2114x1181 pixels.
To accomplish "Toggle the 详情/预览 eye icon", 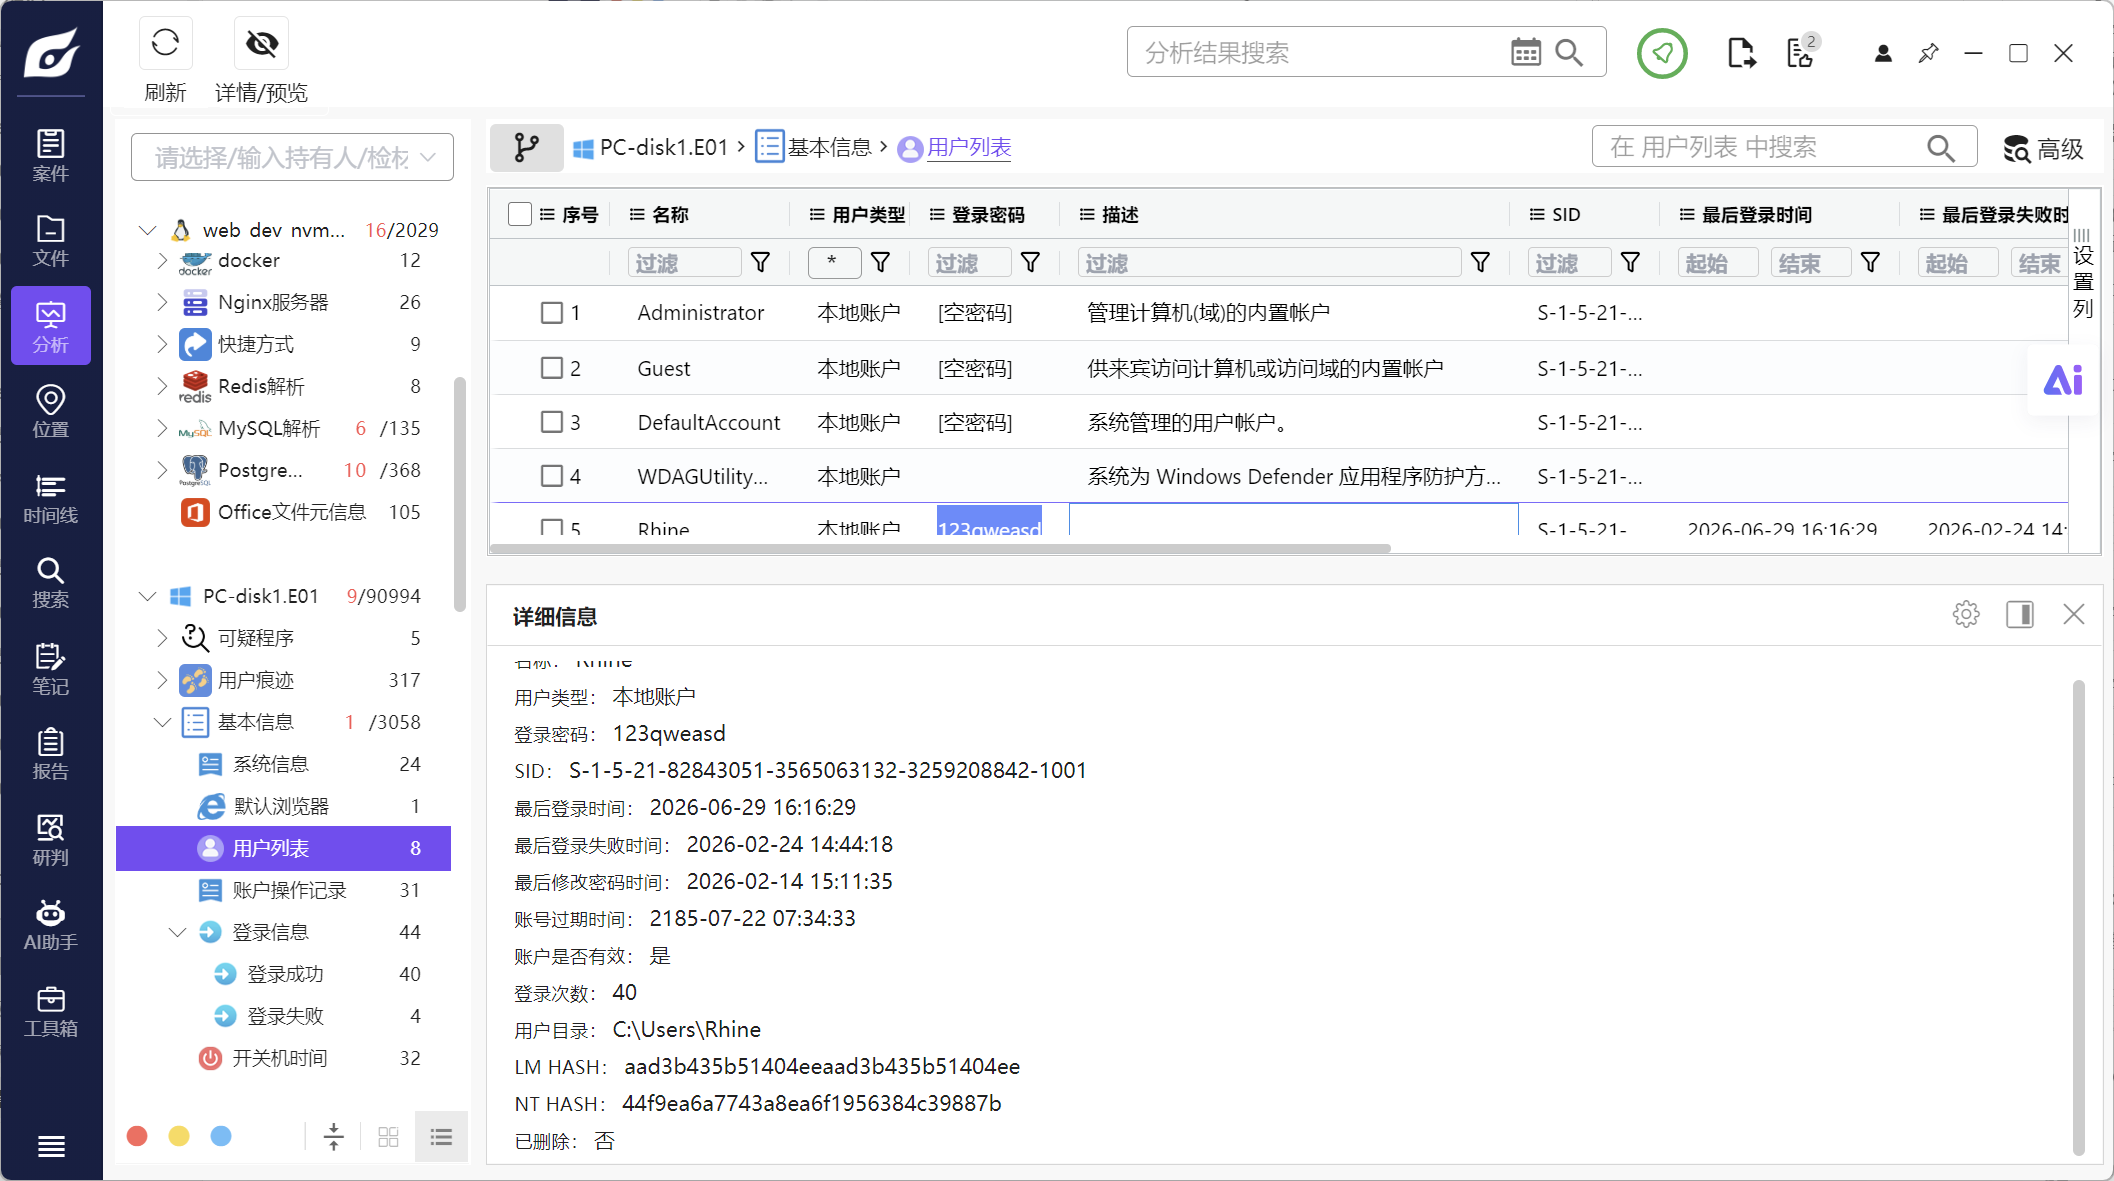I will pyautogui.click(x=261, y=43).
